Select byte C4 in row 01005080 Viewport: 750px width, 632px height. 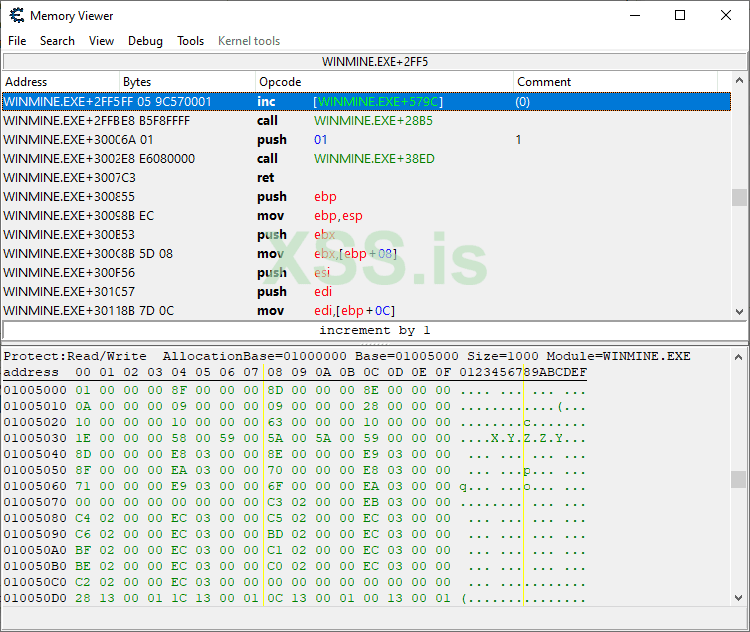tap(83, 518)
